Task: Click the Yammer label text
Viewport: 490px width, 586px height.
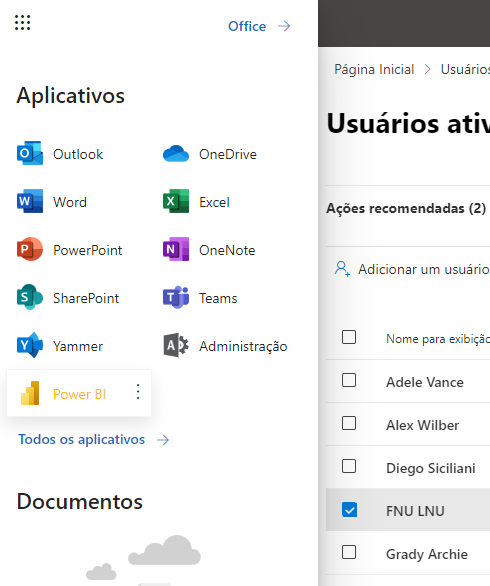Action: pos(78,346)
